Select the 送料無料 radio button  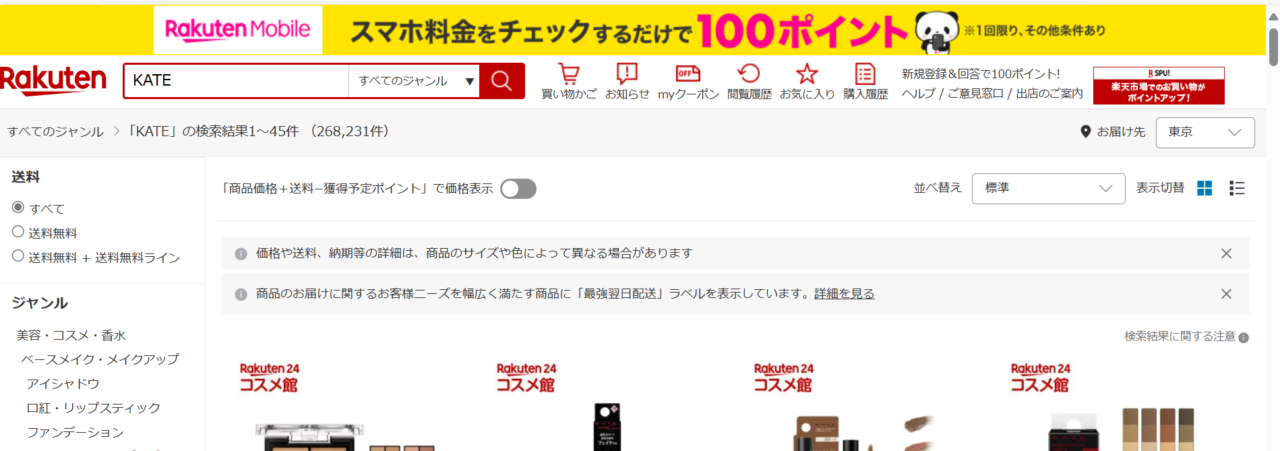17,232
